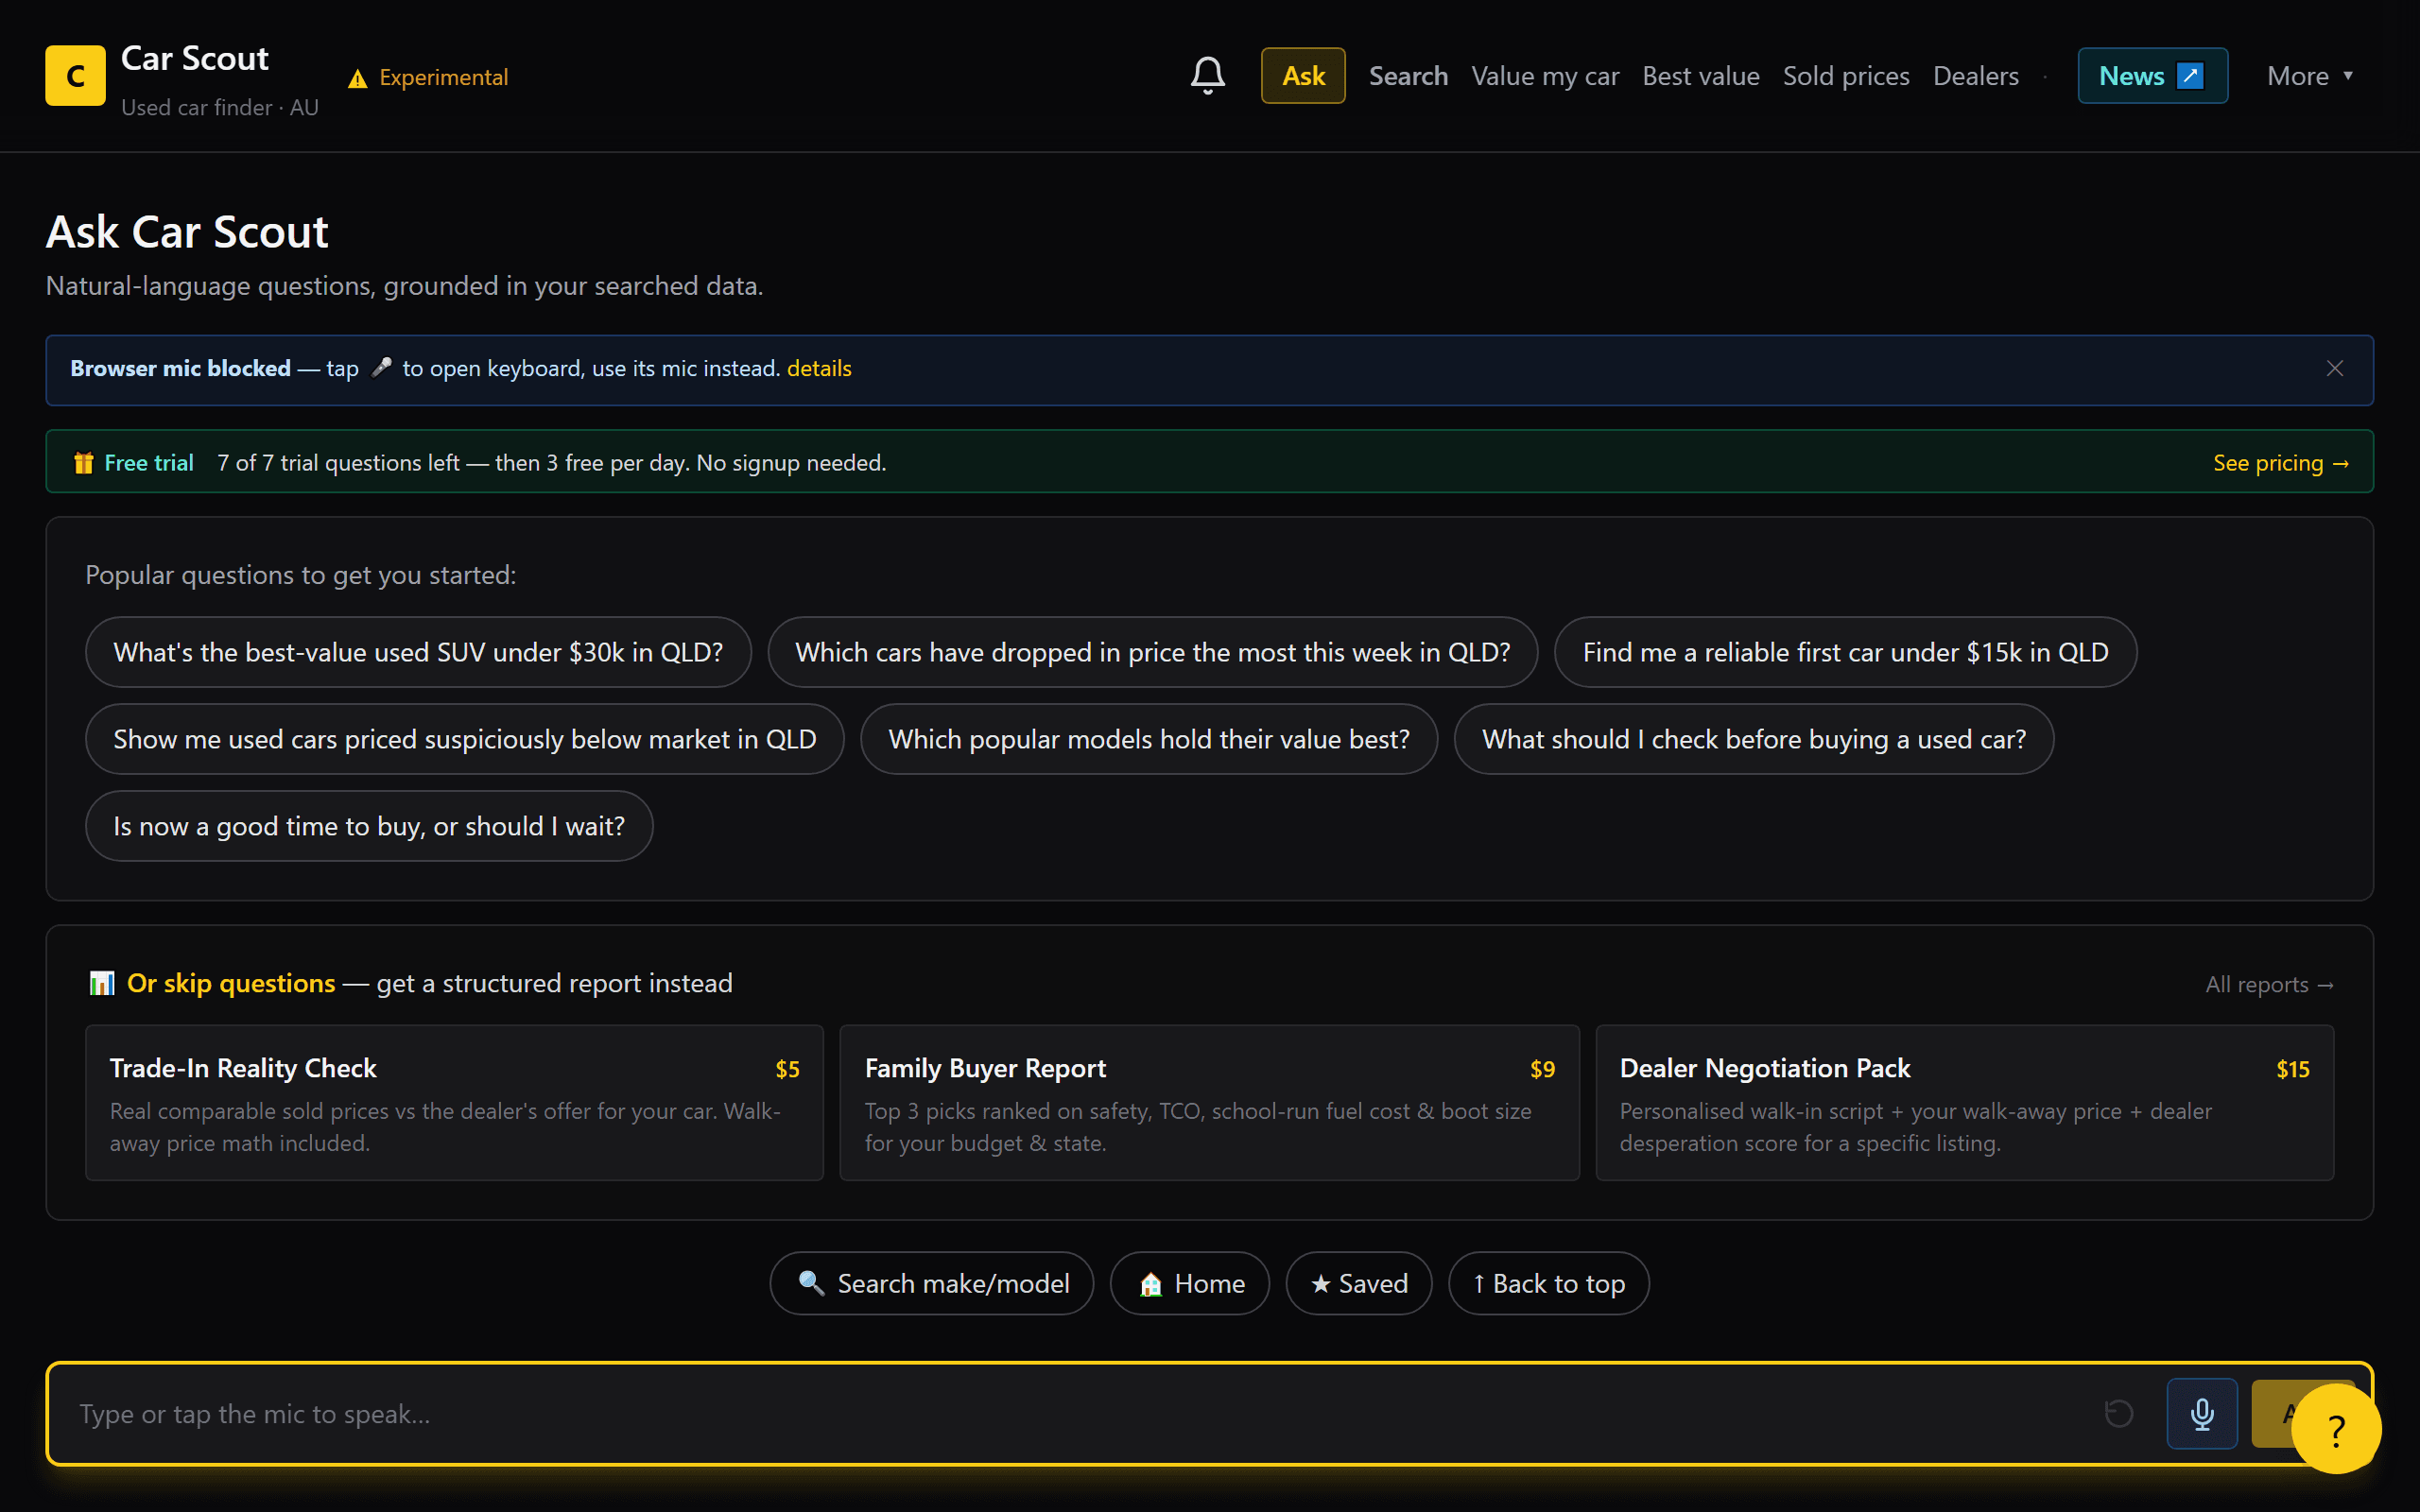The image size is (2420, 1512).
Task: Open the Saved cars button
Action: pyautogui.click(x=1359, y=1283)
